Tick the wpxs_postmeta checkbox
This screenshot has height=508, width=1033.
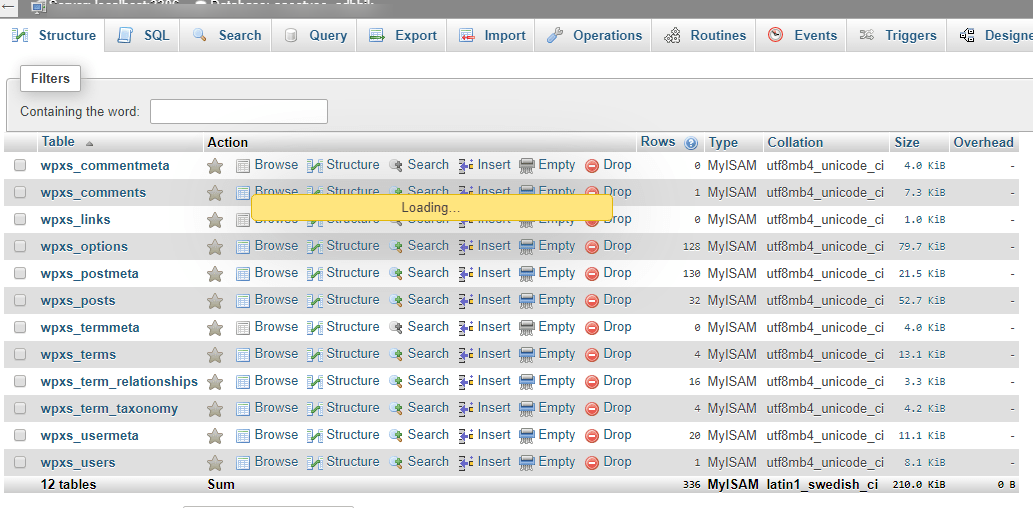(20, 273)
